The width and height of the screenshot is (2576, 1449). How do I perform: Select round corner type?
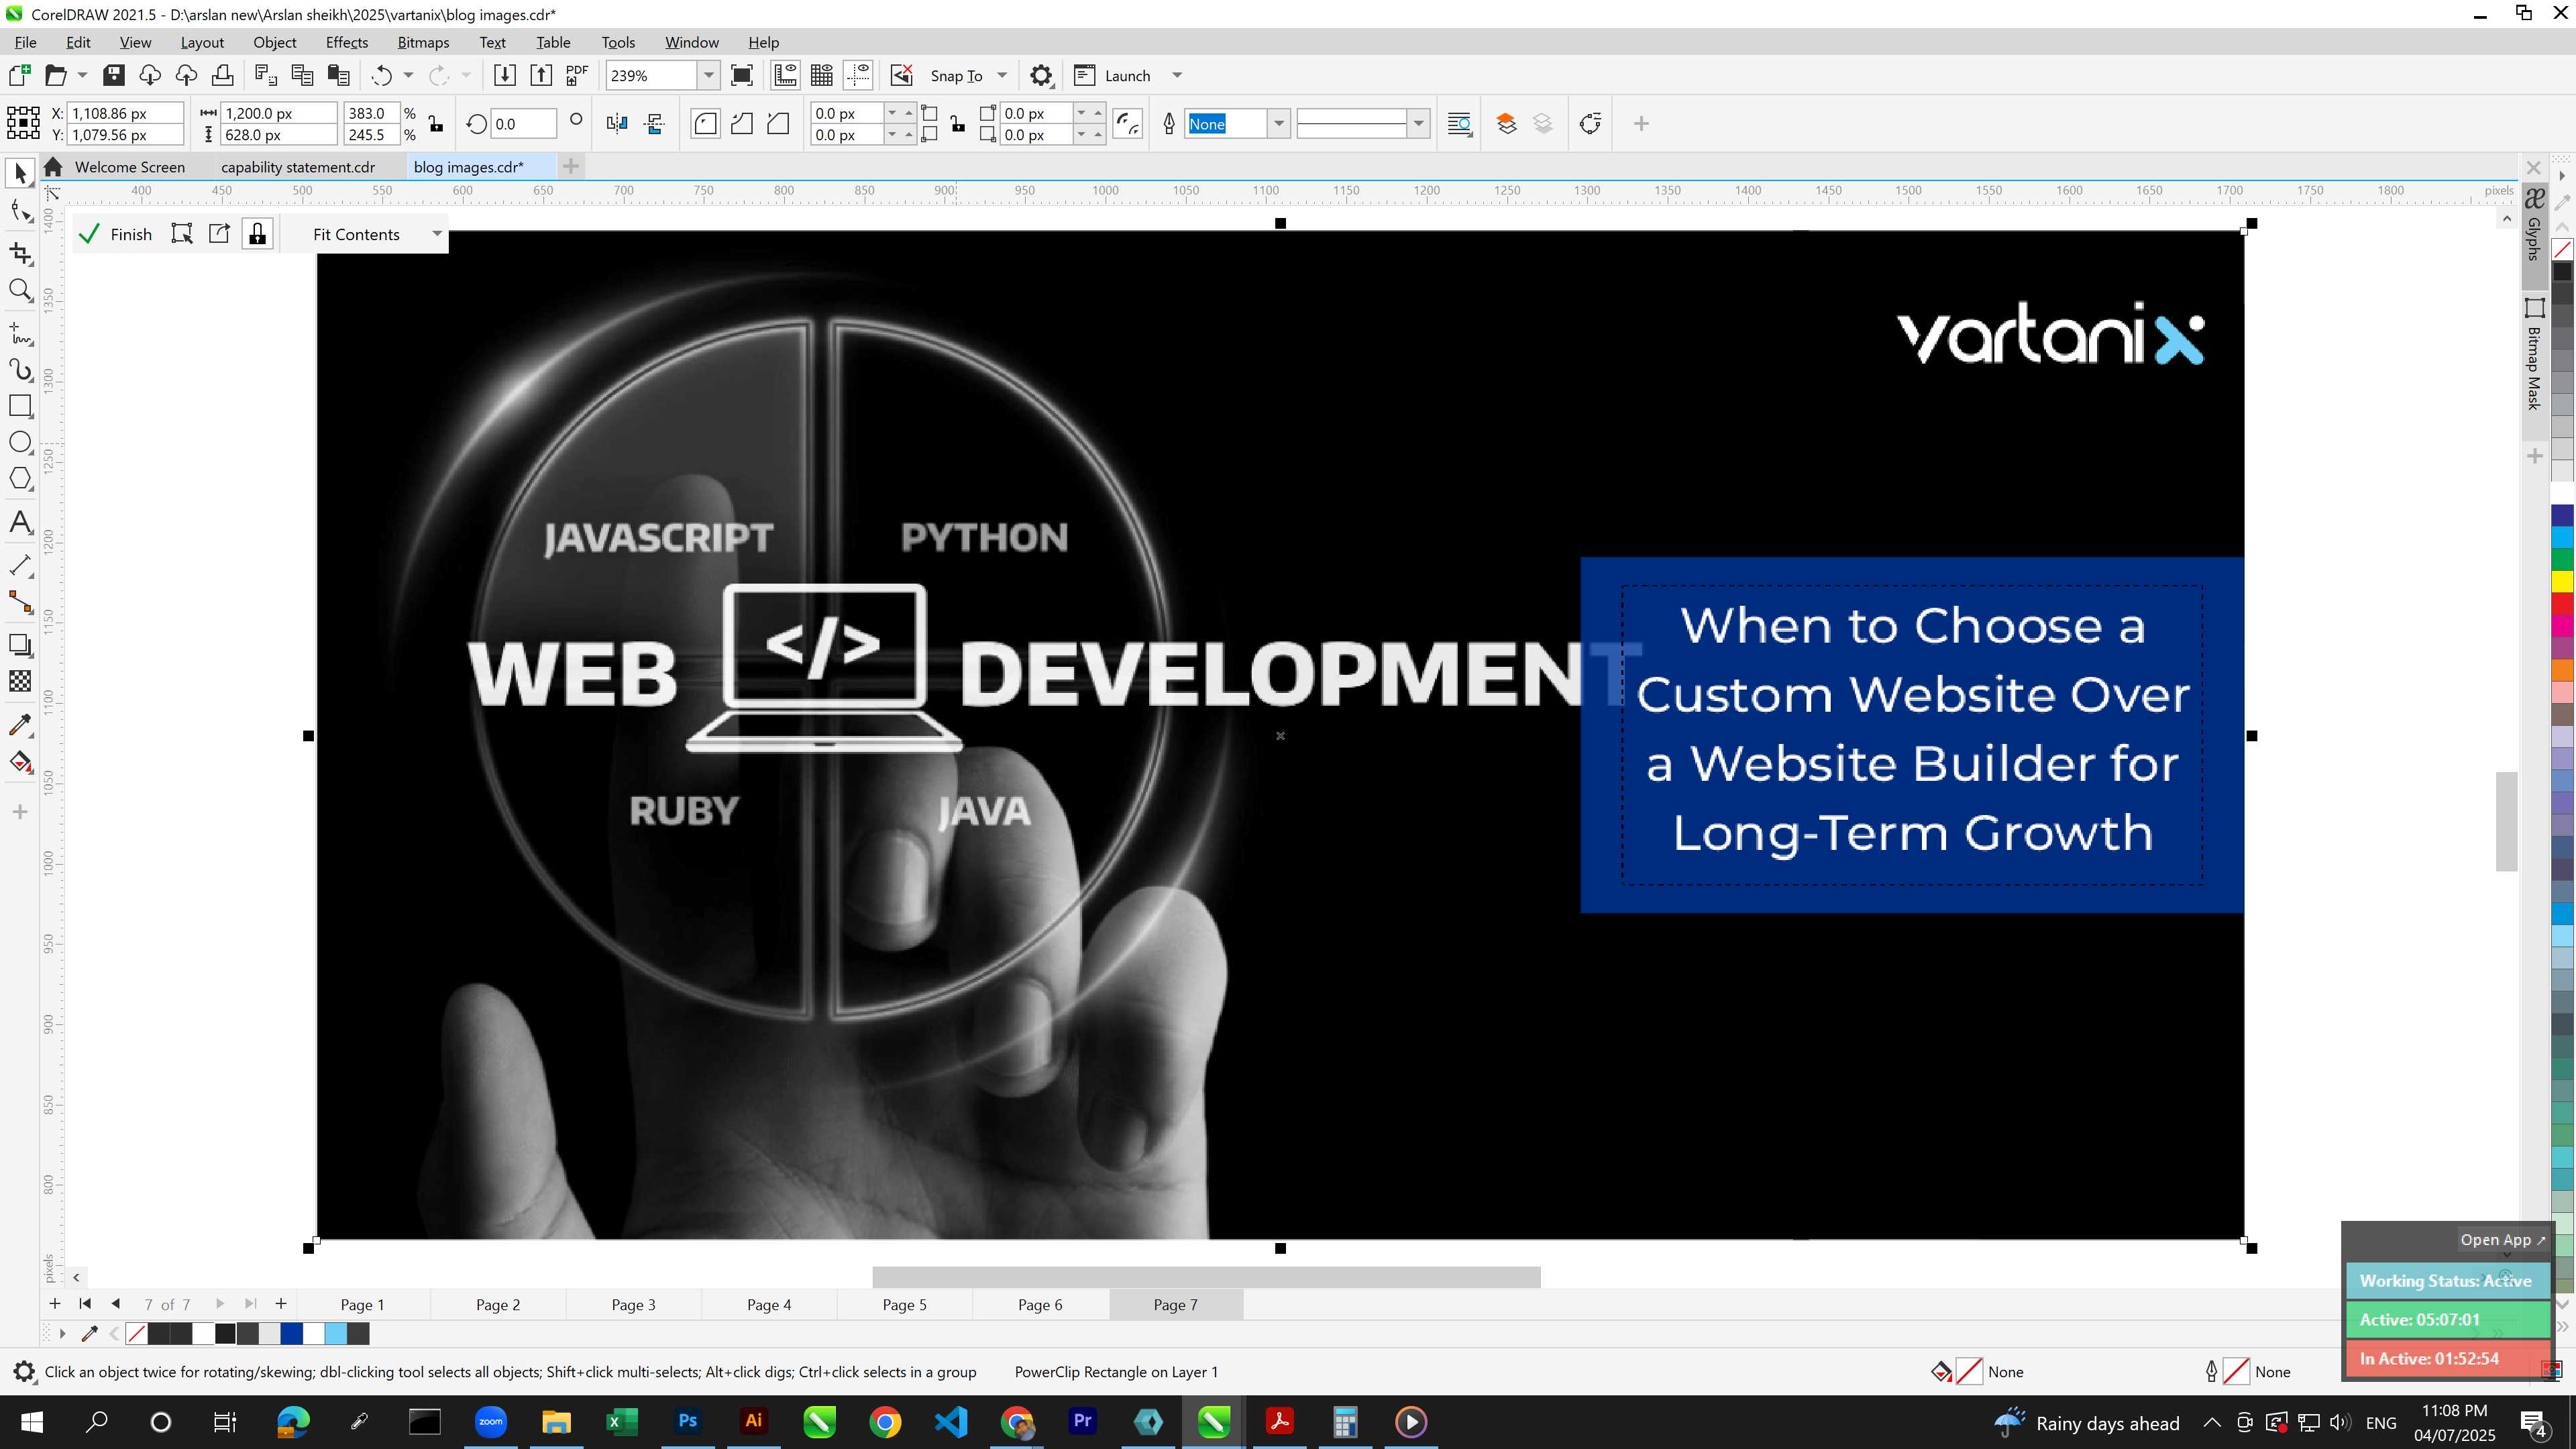pos(705,124)
